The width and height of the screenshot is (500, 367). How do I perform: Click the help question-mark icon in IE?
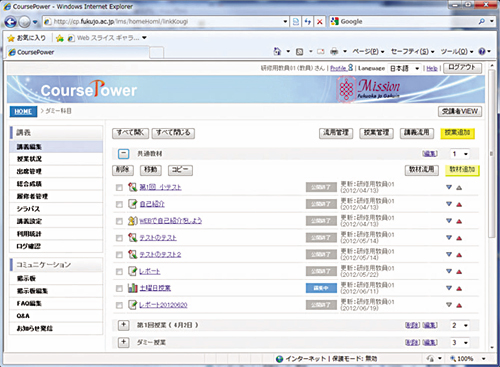(482, 51)
